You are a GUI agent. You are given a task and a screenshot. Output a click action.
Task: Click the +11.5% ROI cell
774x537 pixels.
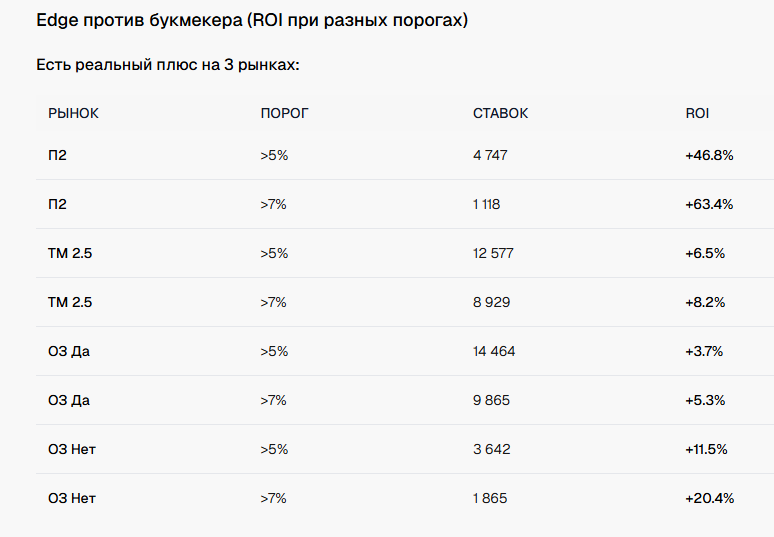tap(706, 449)
